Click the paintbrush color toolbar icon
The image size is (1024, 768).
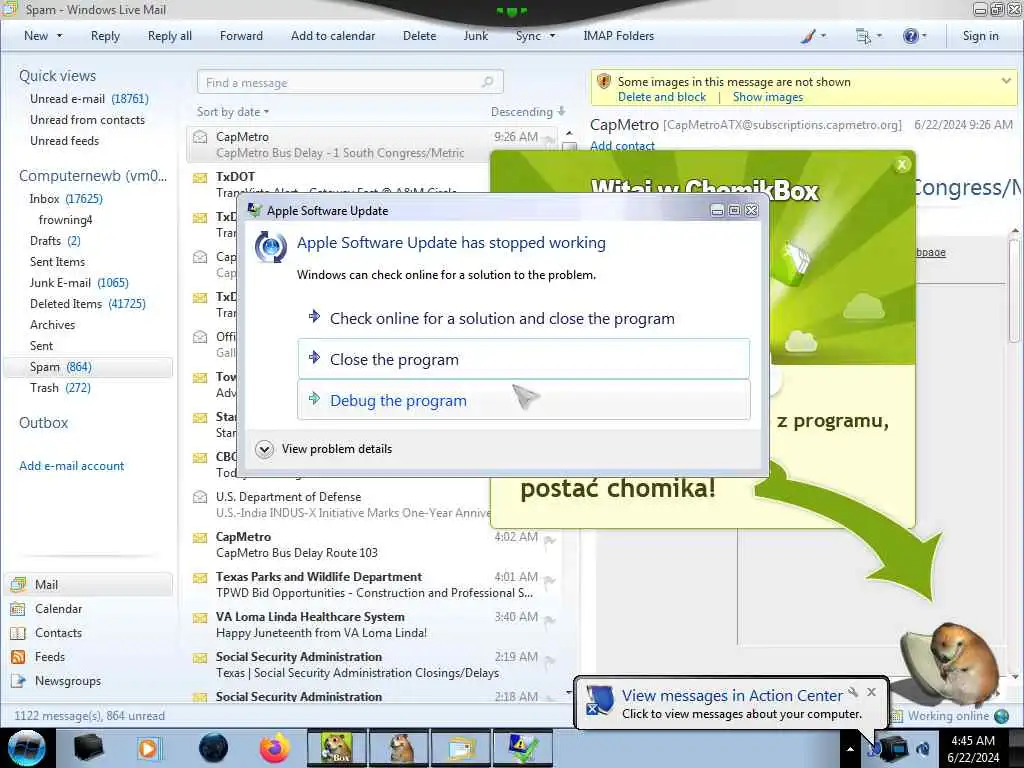point(808,36)
